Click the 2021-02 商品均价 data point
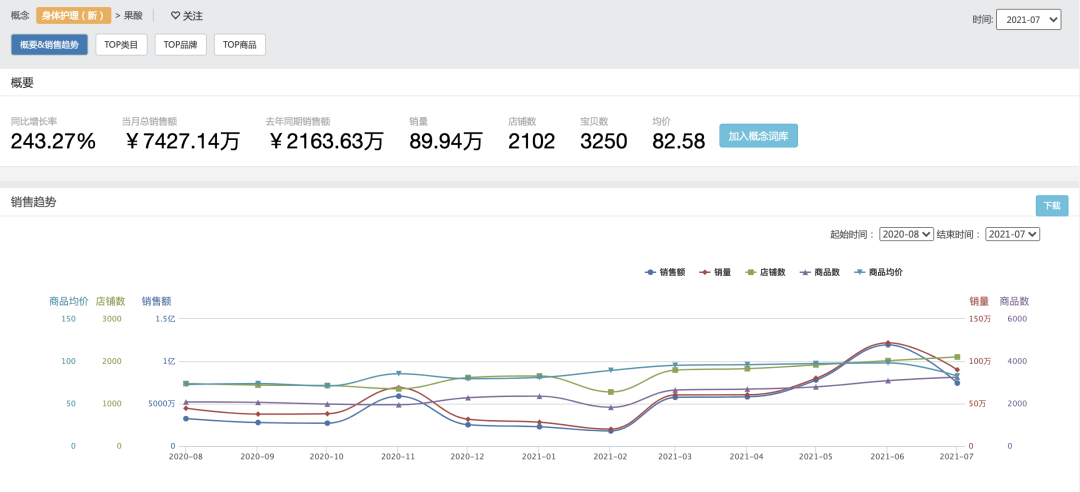The width and height of the screenshot is (1080, 492). tap(611, 370)
